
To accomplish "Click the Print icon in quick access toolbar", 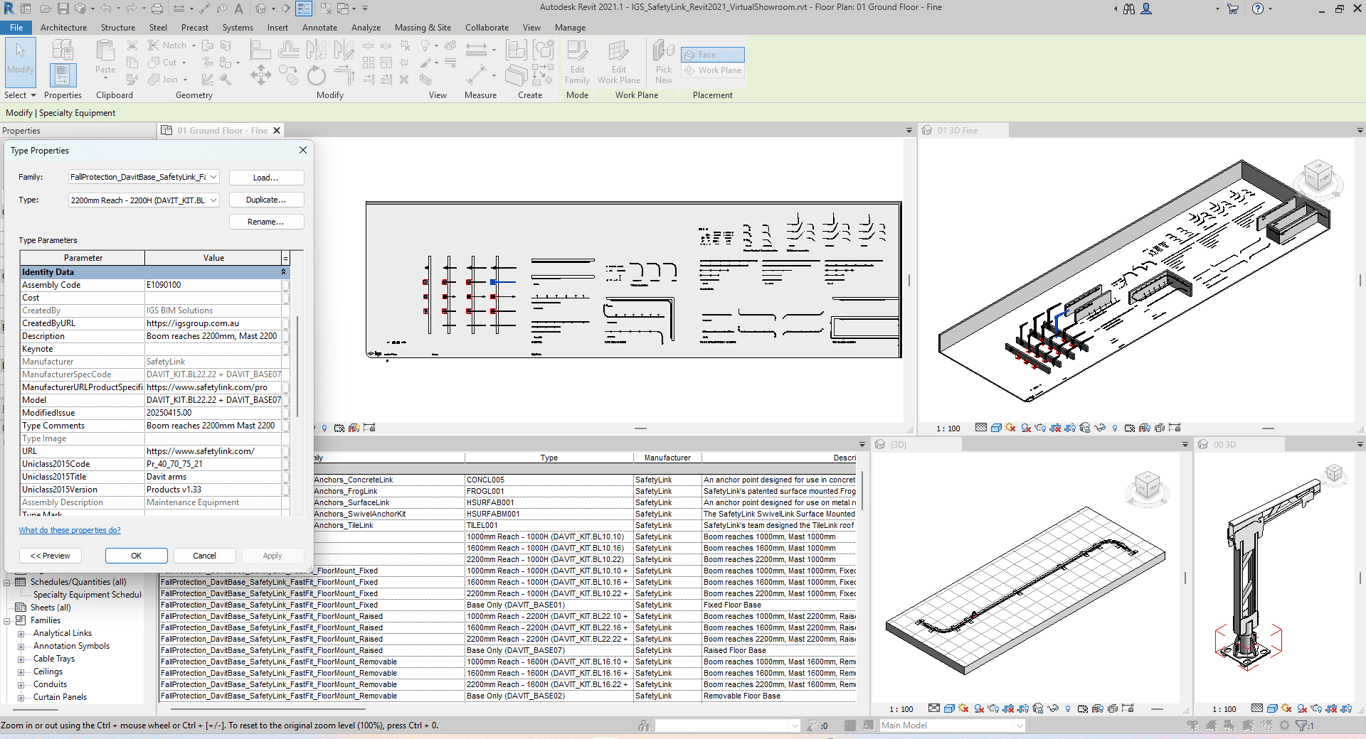I will pos(157,9).
